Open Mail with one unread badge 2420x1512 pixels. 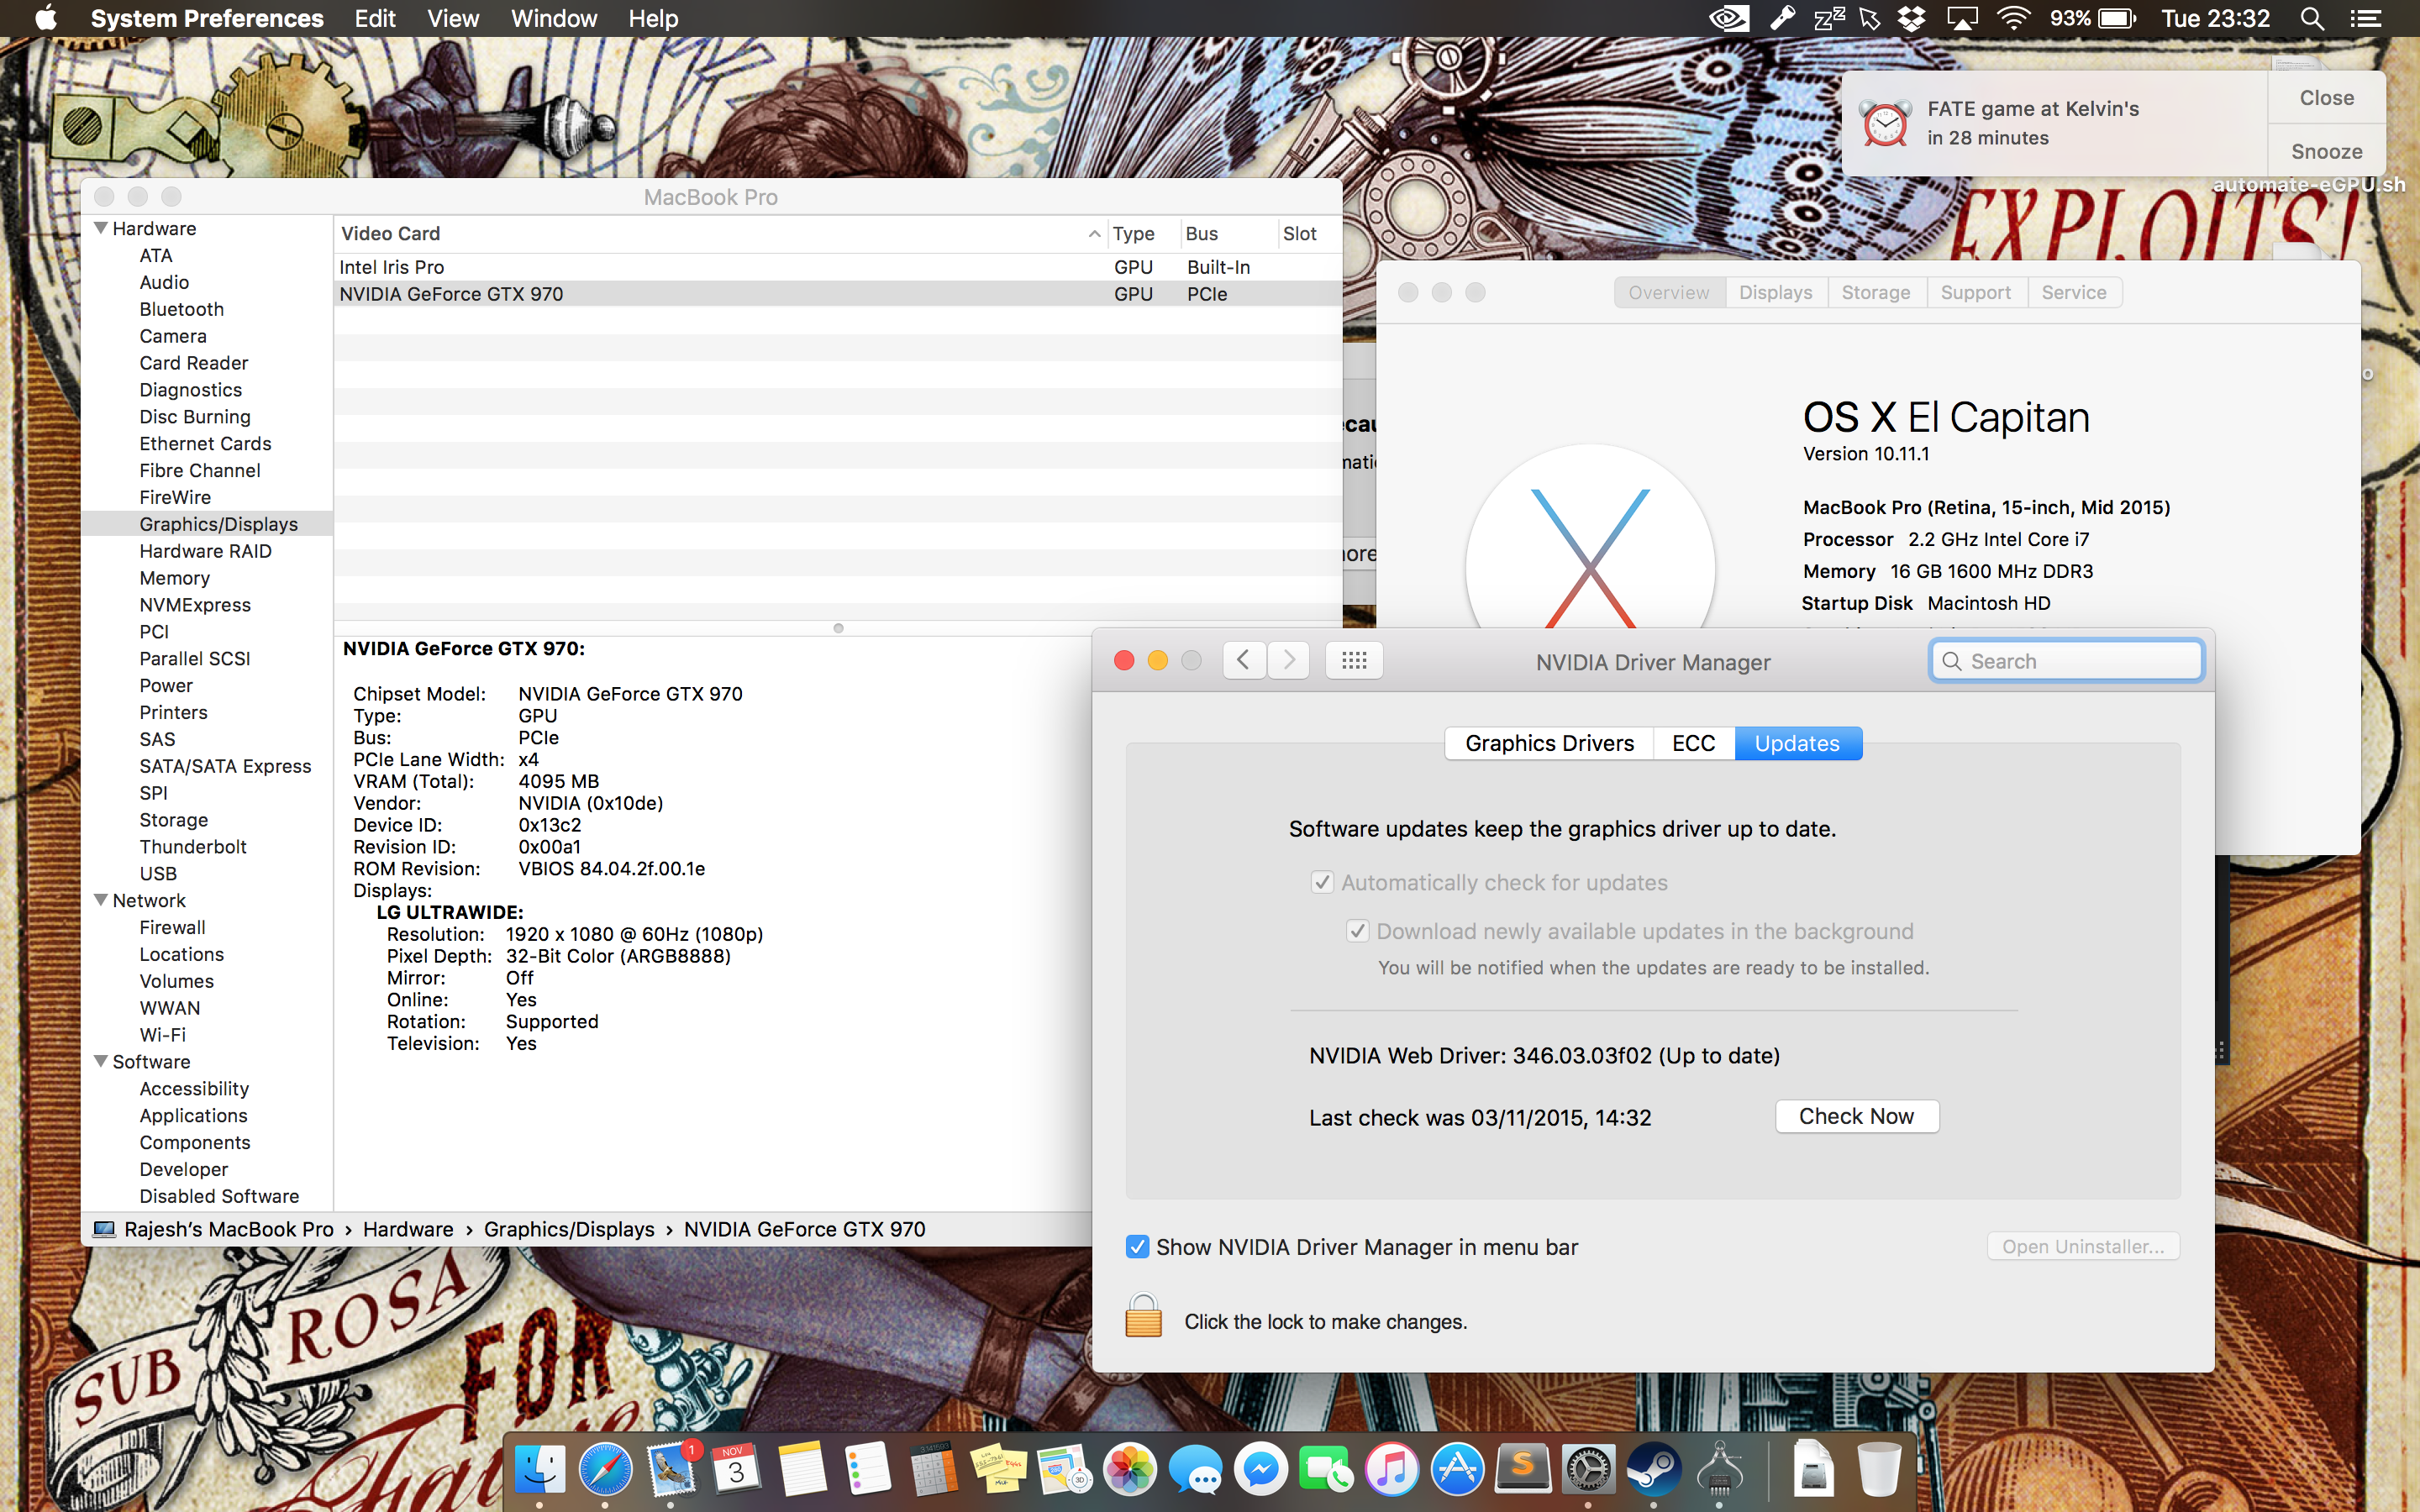pos(671,1470)
